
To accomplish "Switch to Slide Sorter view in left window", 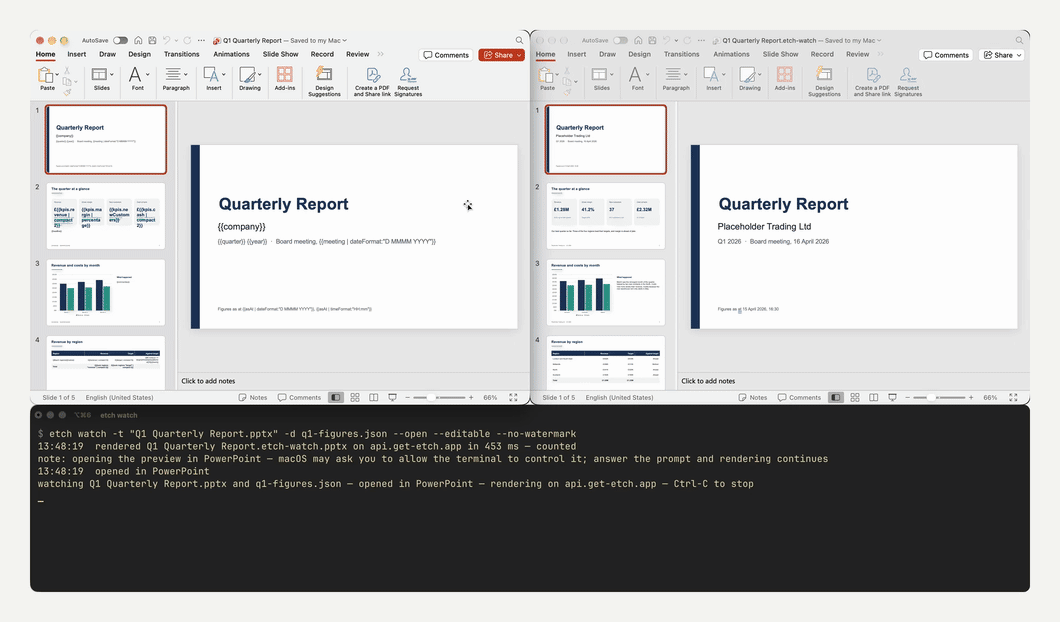I will pos(355,398).
